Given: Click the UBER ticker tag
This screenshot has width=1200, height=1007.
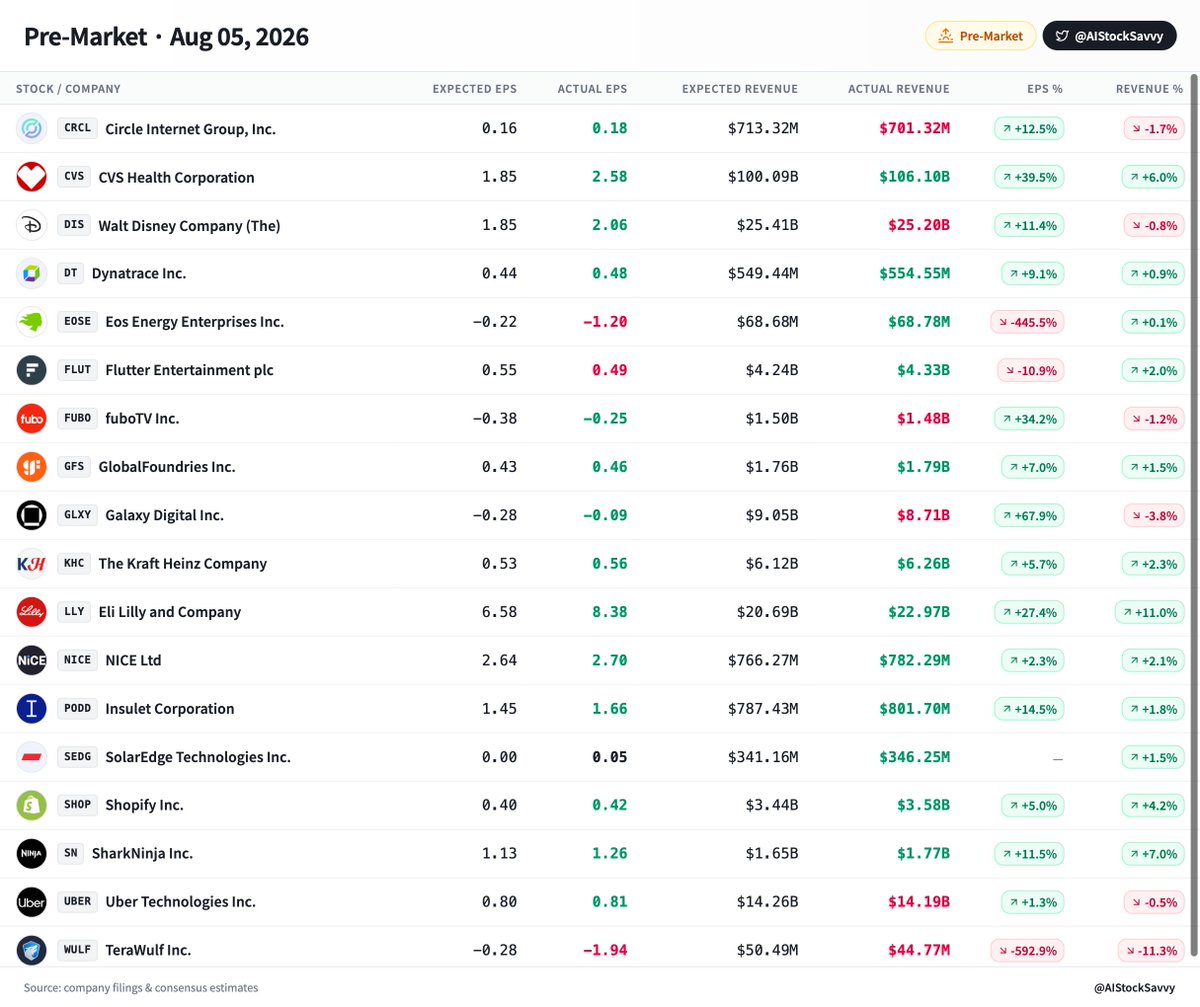Looking at the screenshot, I should click(77, 902).
